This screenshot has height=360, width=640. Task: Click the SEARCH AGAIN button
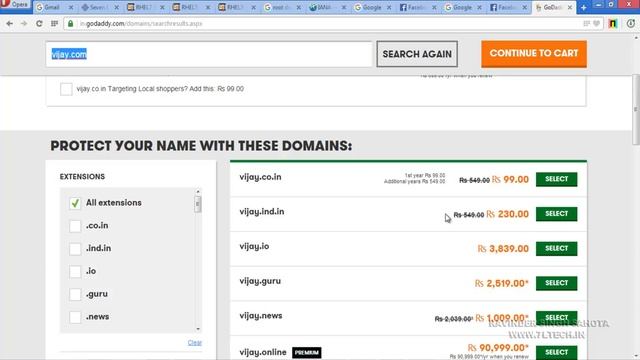click(417, 54)
